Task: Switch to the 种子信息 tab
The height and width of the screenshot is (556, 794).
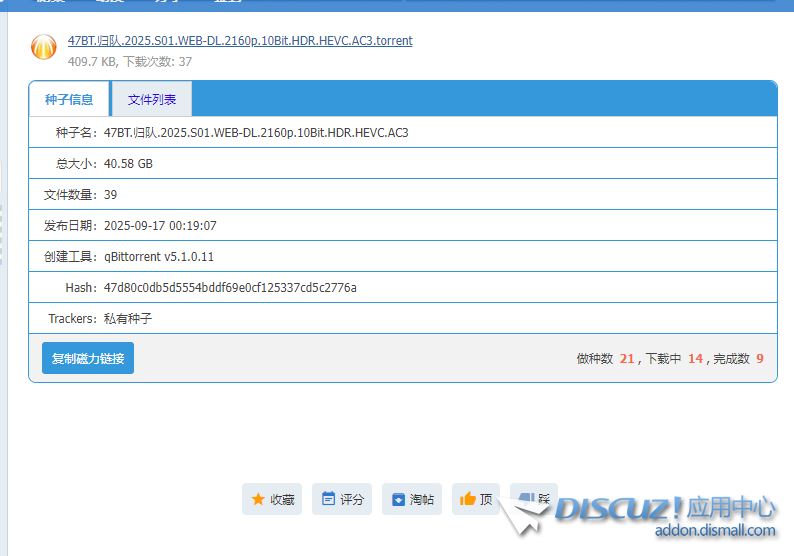Action: point(69,99)
